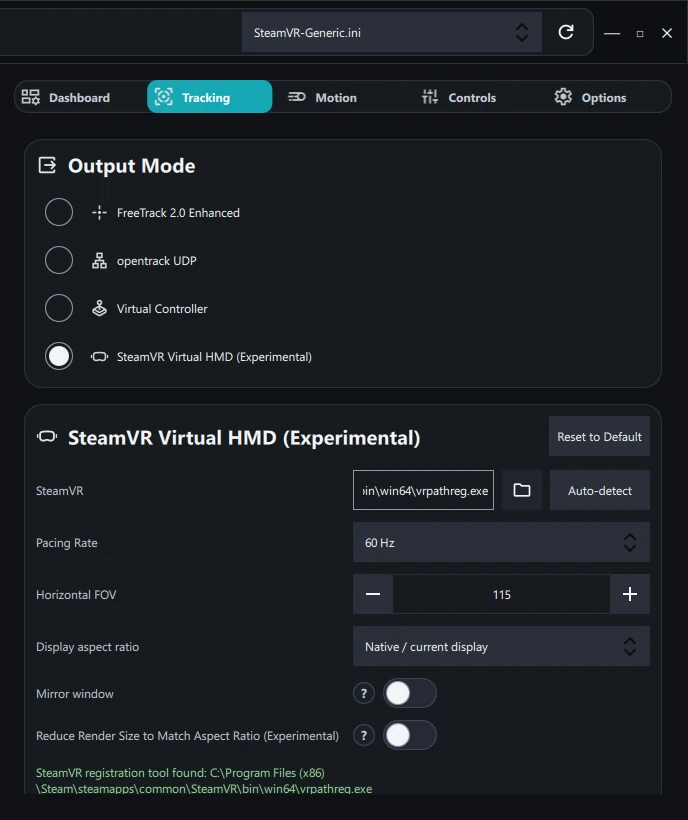Viewport: 688px width, 820px height.
Task: Minimize the application window
Action: 612,33
